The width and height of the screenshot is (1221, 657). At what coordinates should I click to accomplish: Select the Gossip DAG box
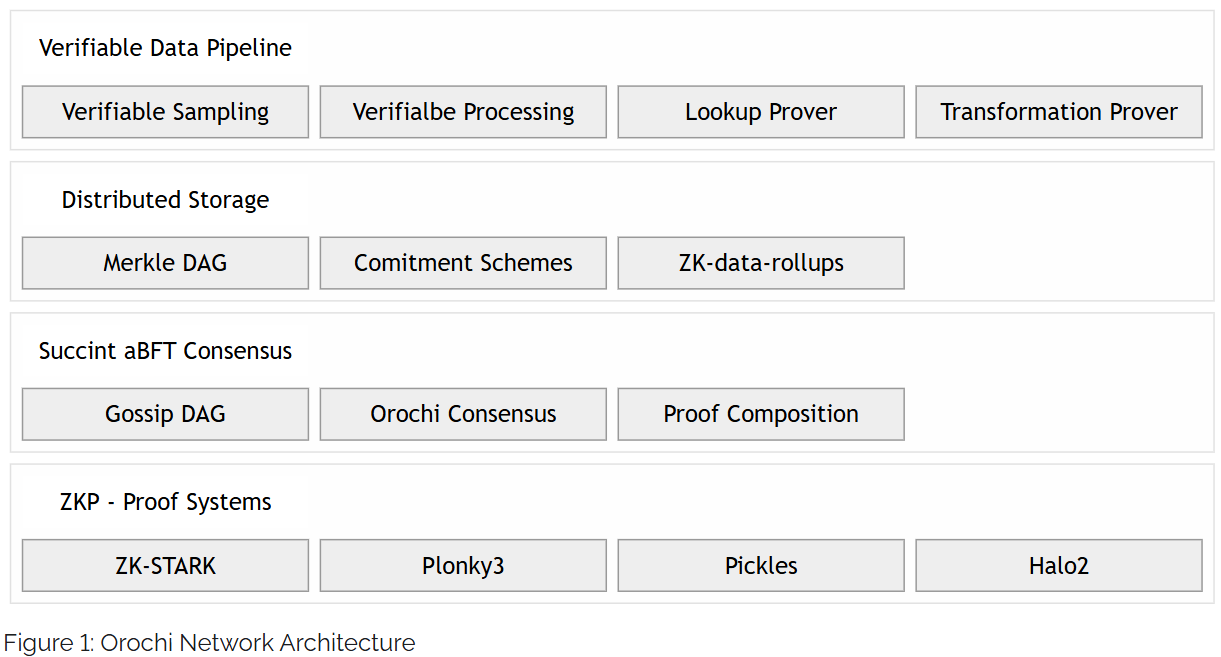click(x=165, y=414)
